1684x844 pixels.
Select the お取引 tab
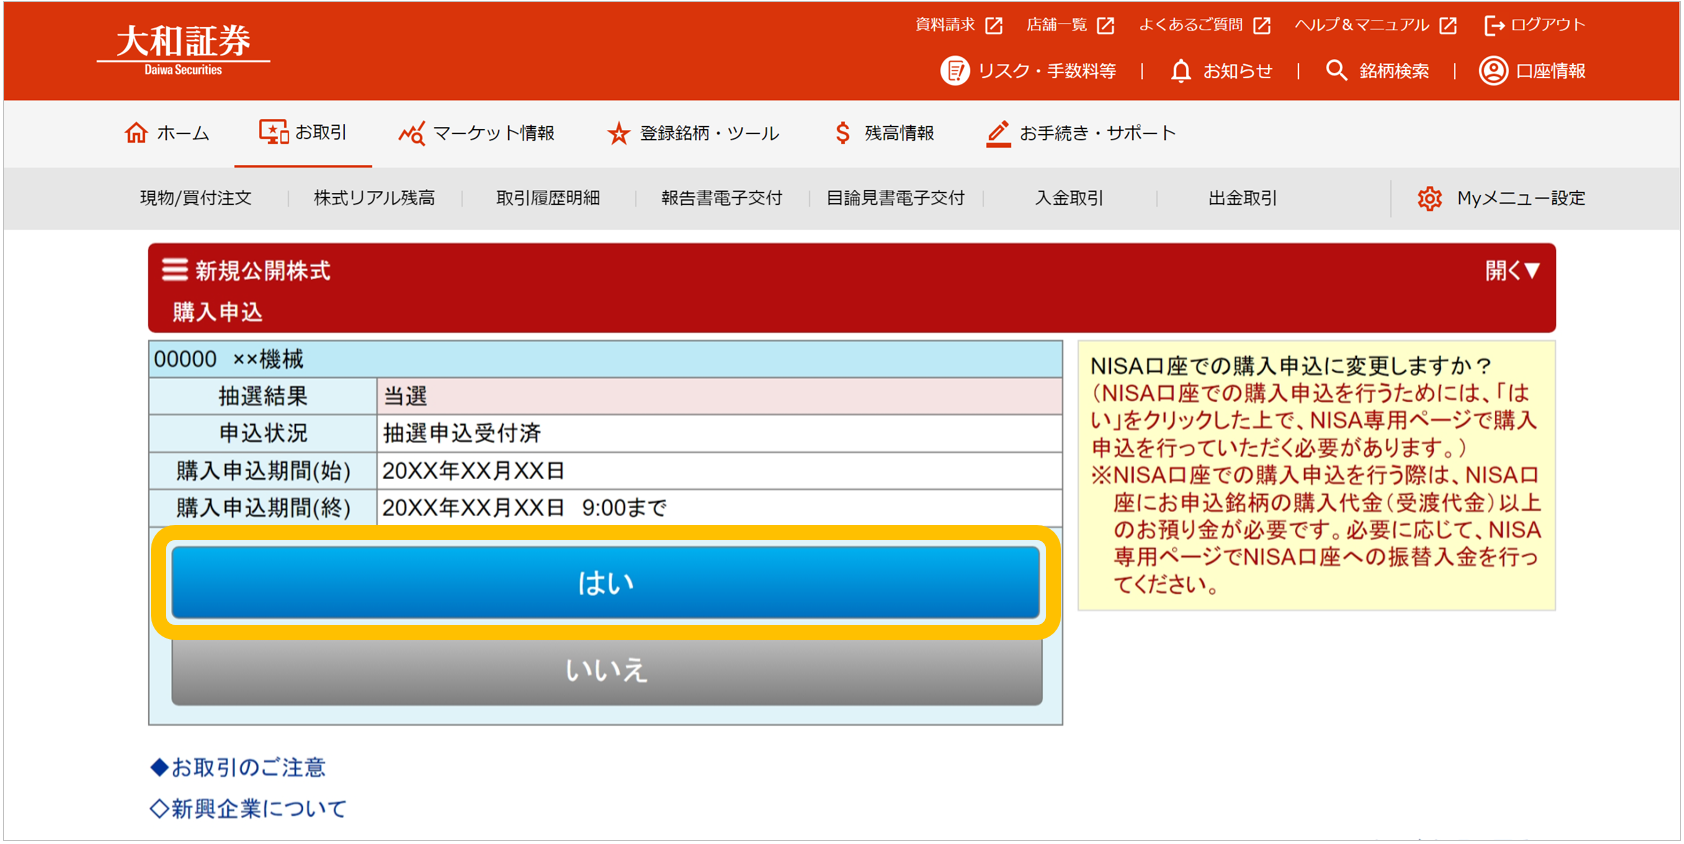[x=303, y=133]
